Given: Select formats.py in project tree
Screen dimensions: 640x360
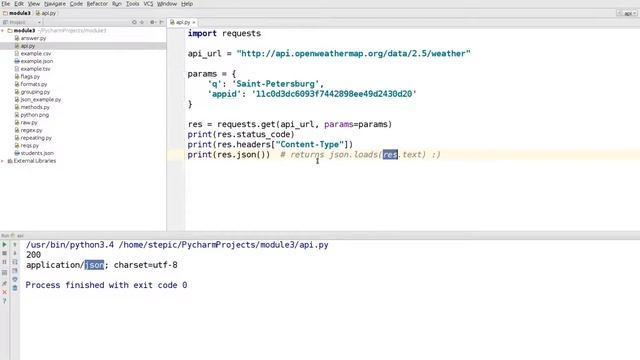Looking at the screenshot, I should click(x=31, y=84).
